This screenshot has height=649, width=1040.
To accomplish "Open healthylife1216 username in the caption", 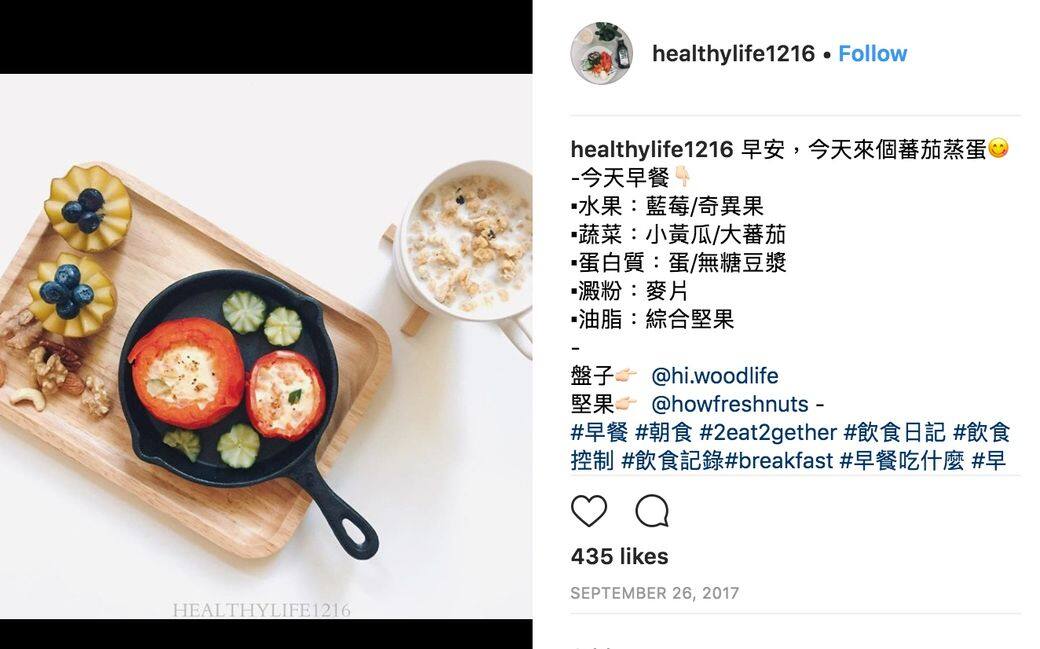I will point(652,149).
